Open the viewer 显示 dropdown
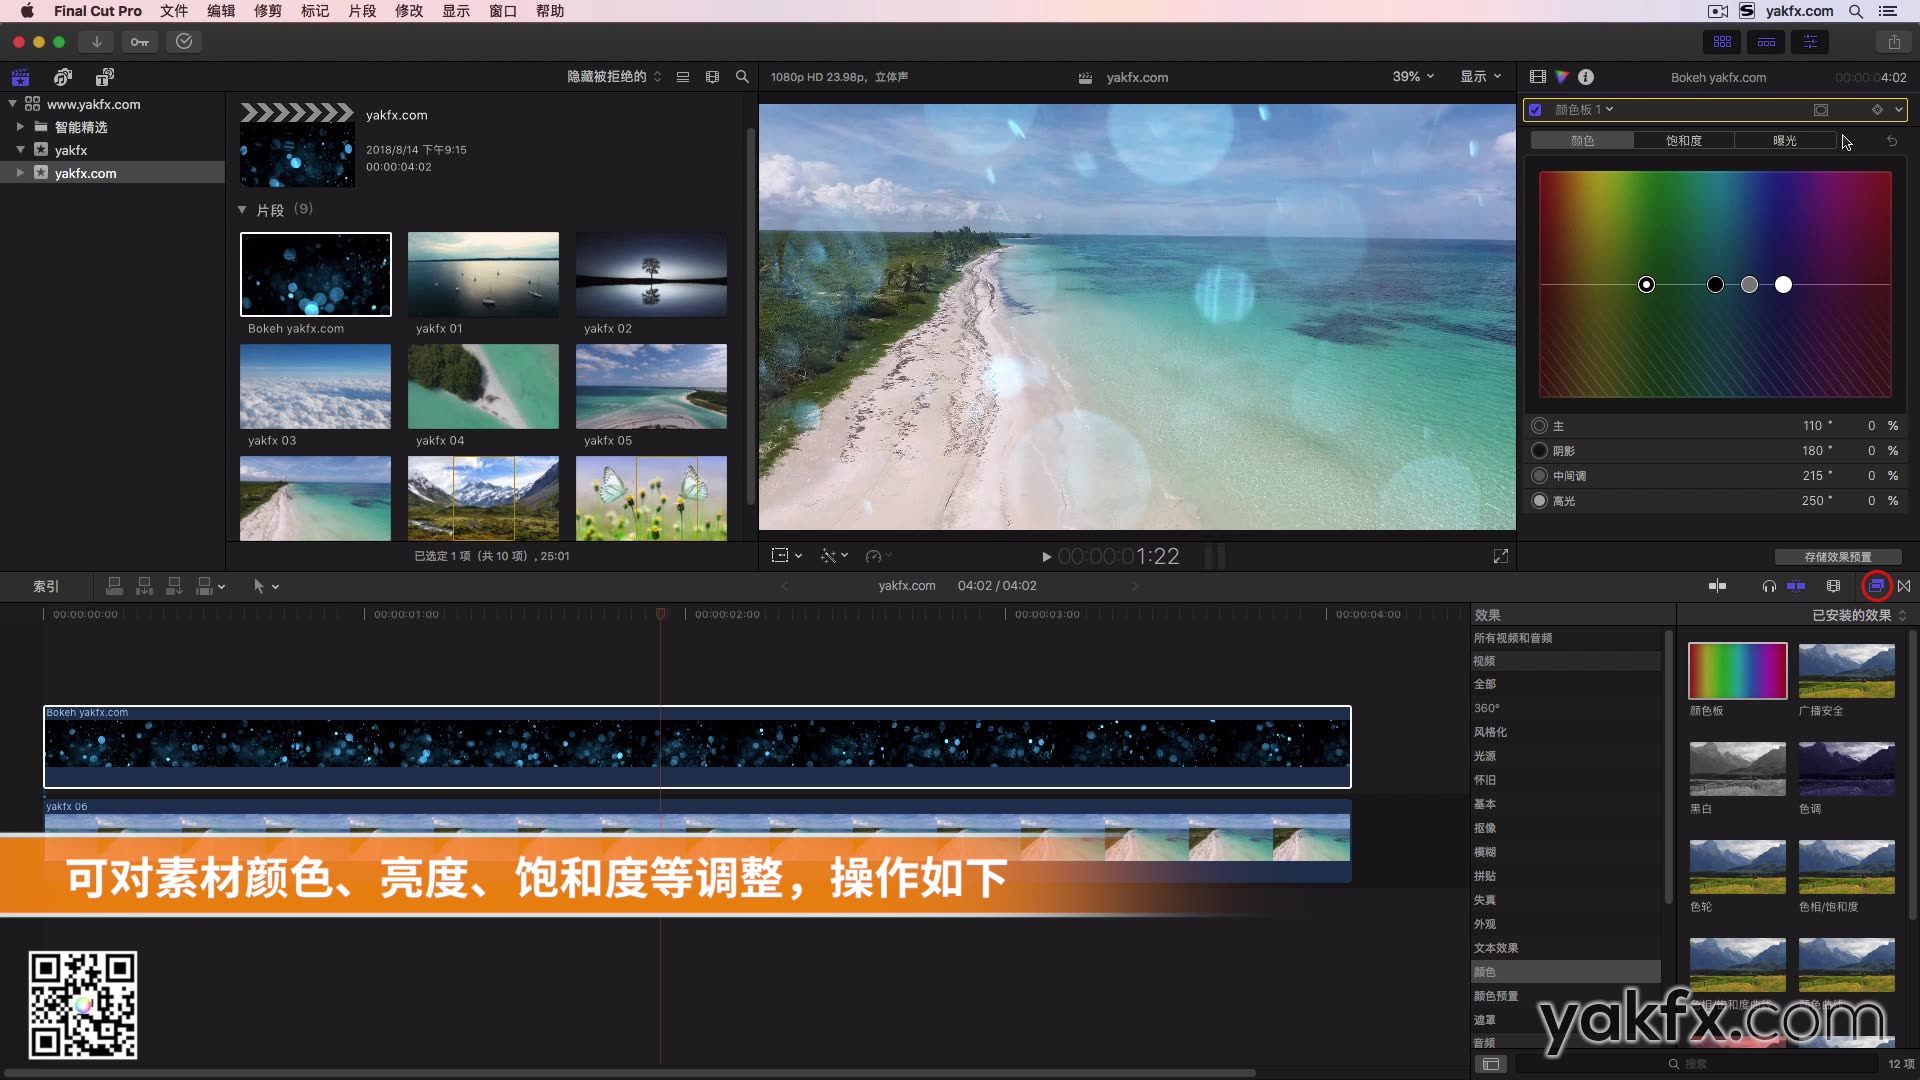 (x=1479, y=77)
